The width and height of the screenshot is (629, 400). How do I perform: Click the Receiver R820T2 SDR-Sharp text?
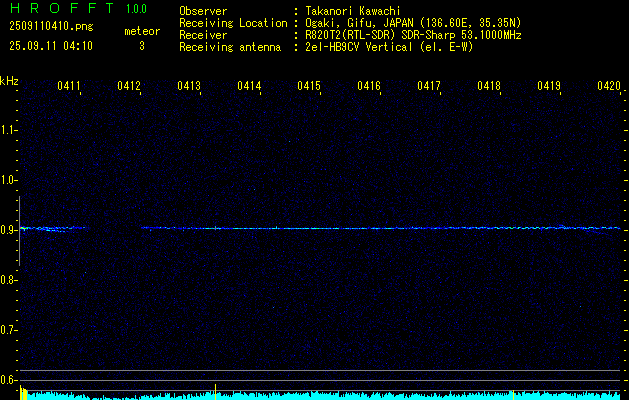pyautogui.click(x=413, y=35)
